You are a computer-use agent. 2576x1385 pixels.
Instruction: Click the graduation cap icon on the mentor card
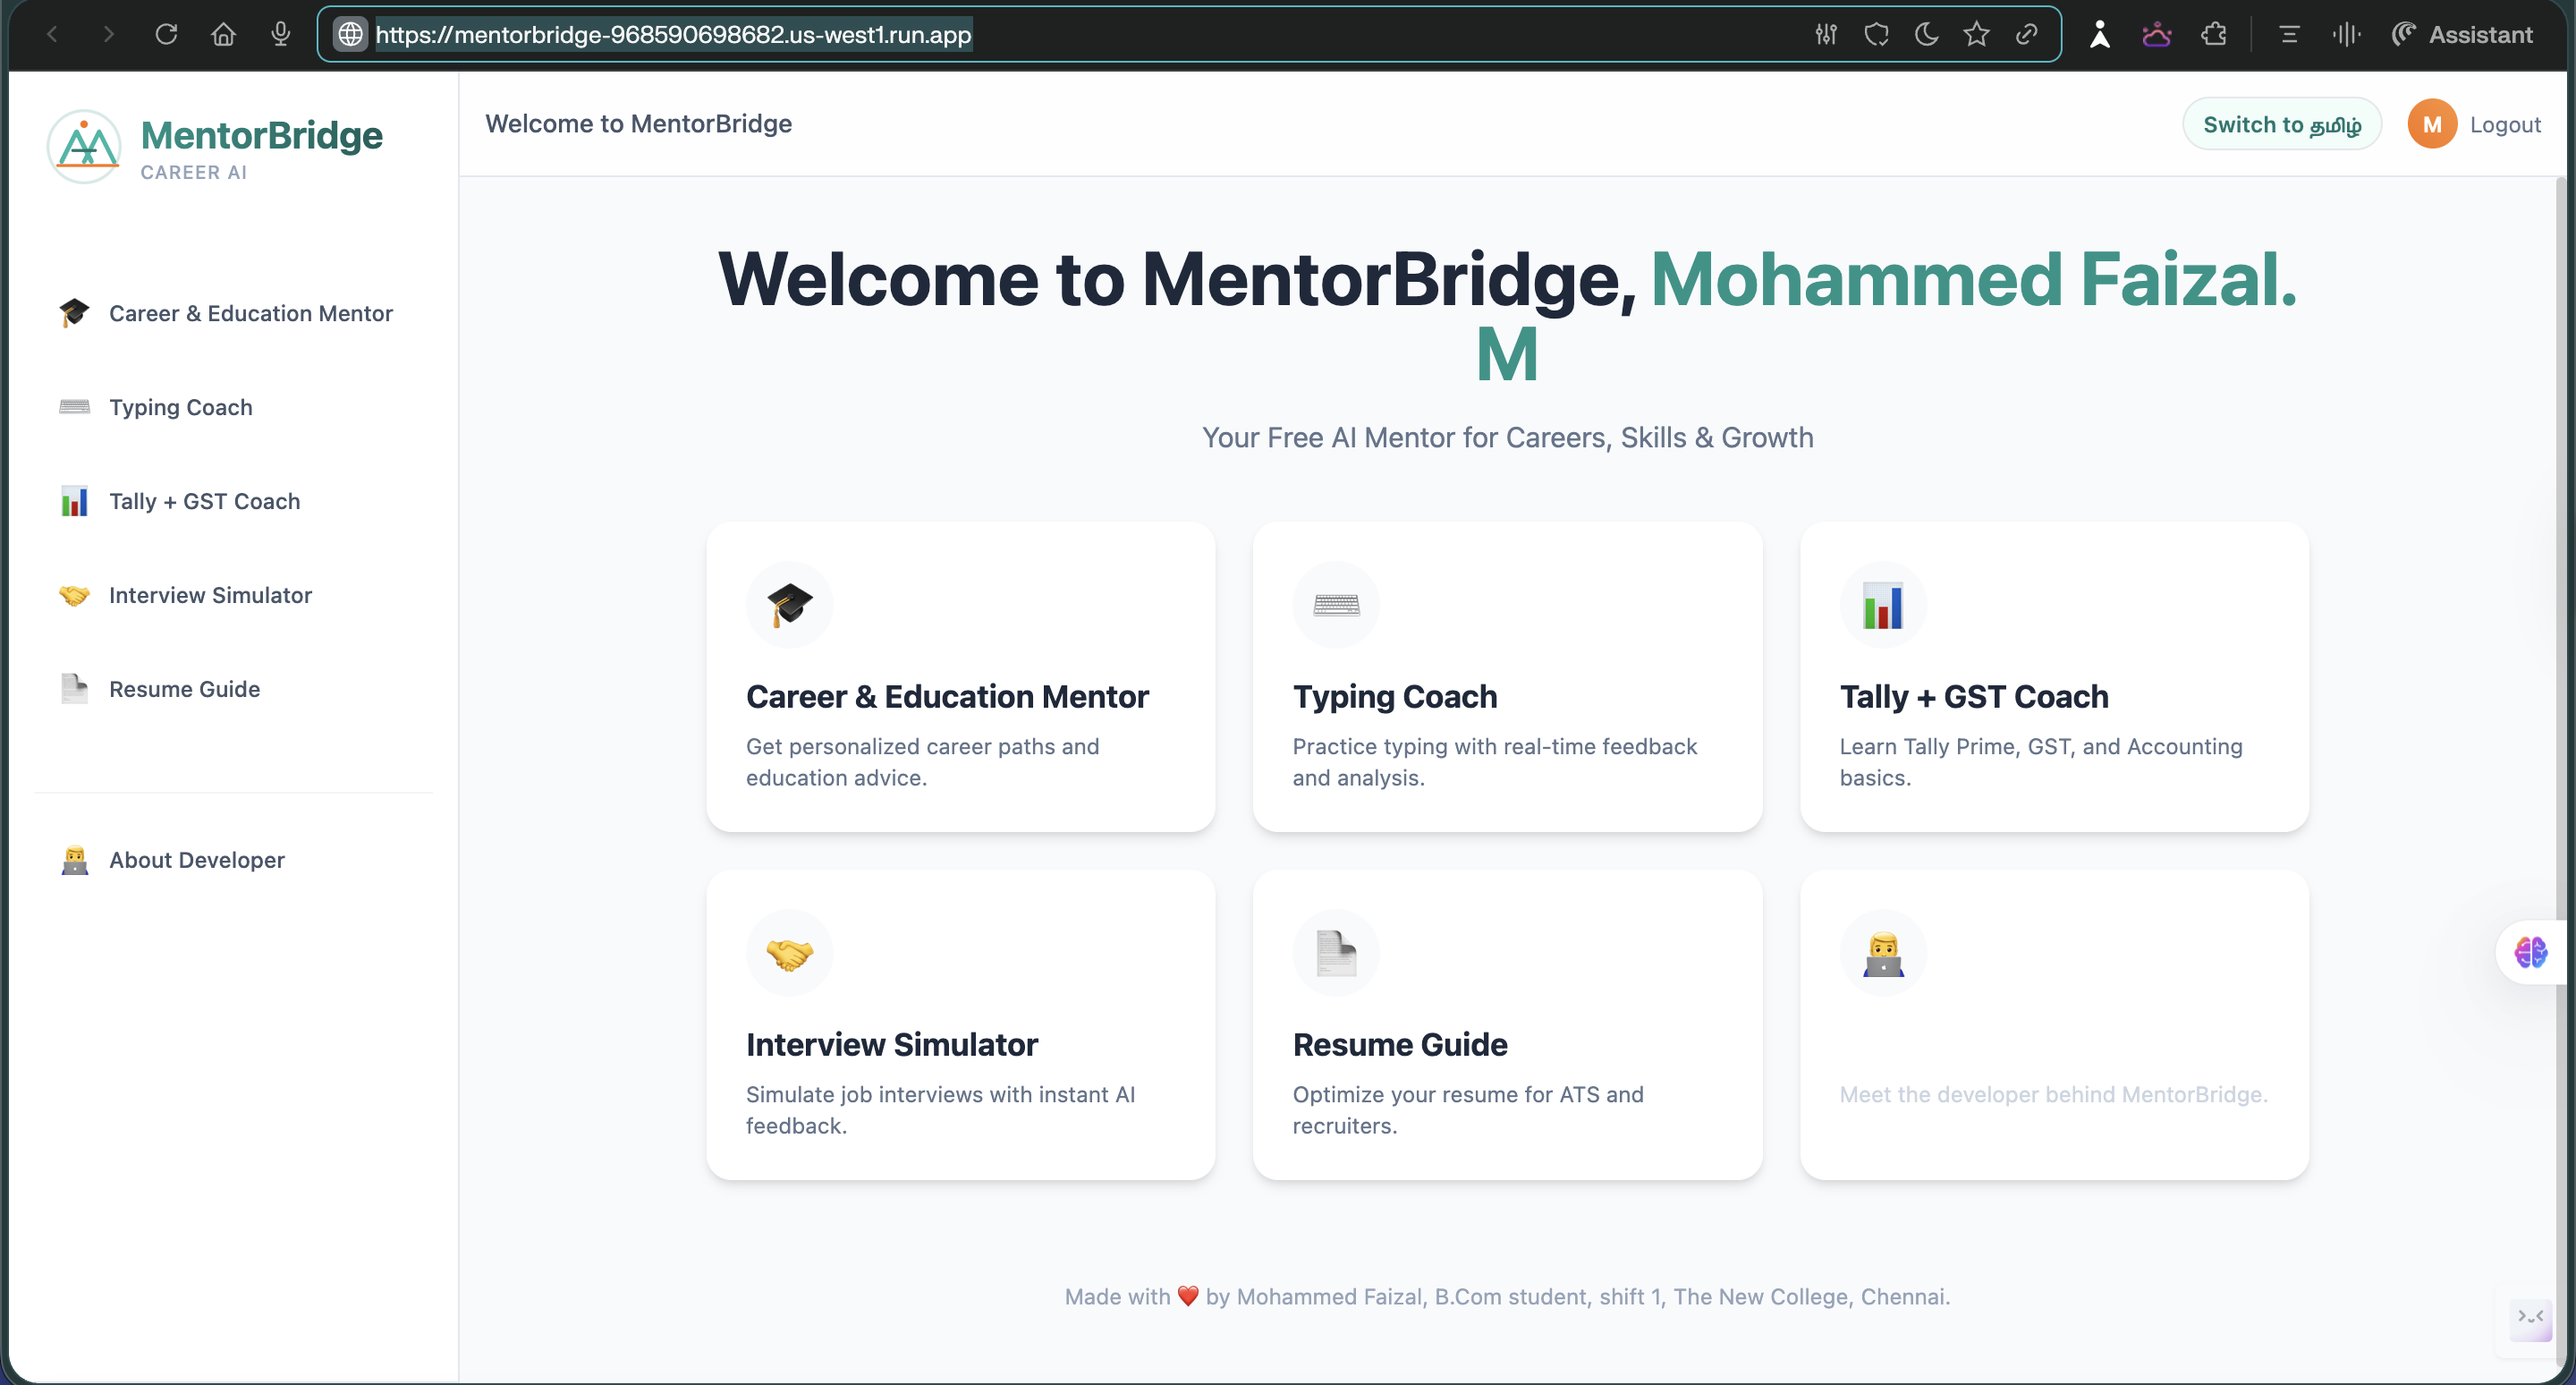coord(789,604)
